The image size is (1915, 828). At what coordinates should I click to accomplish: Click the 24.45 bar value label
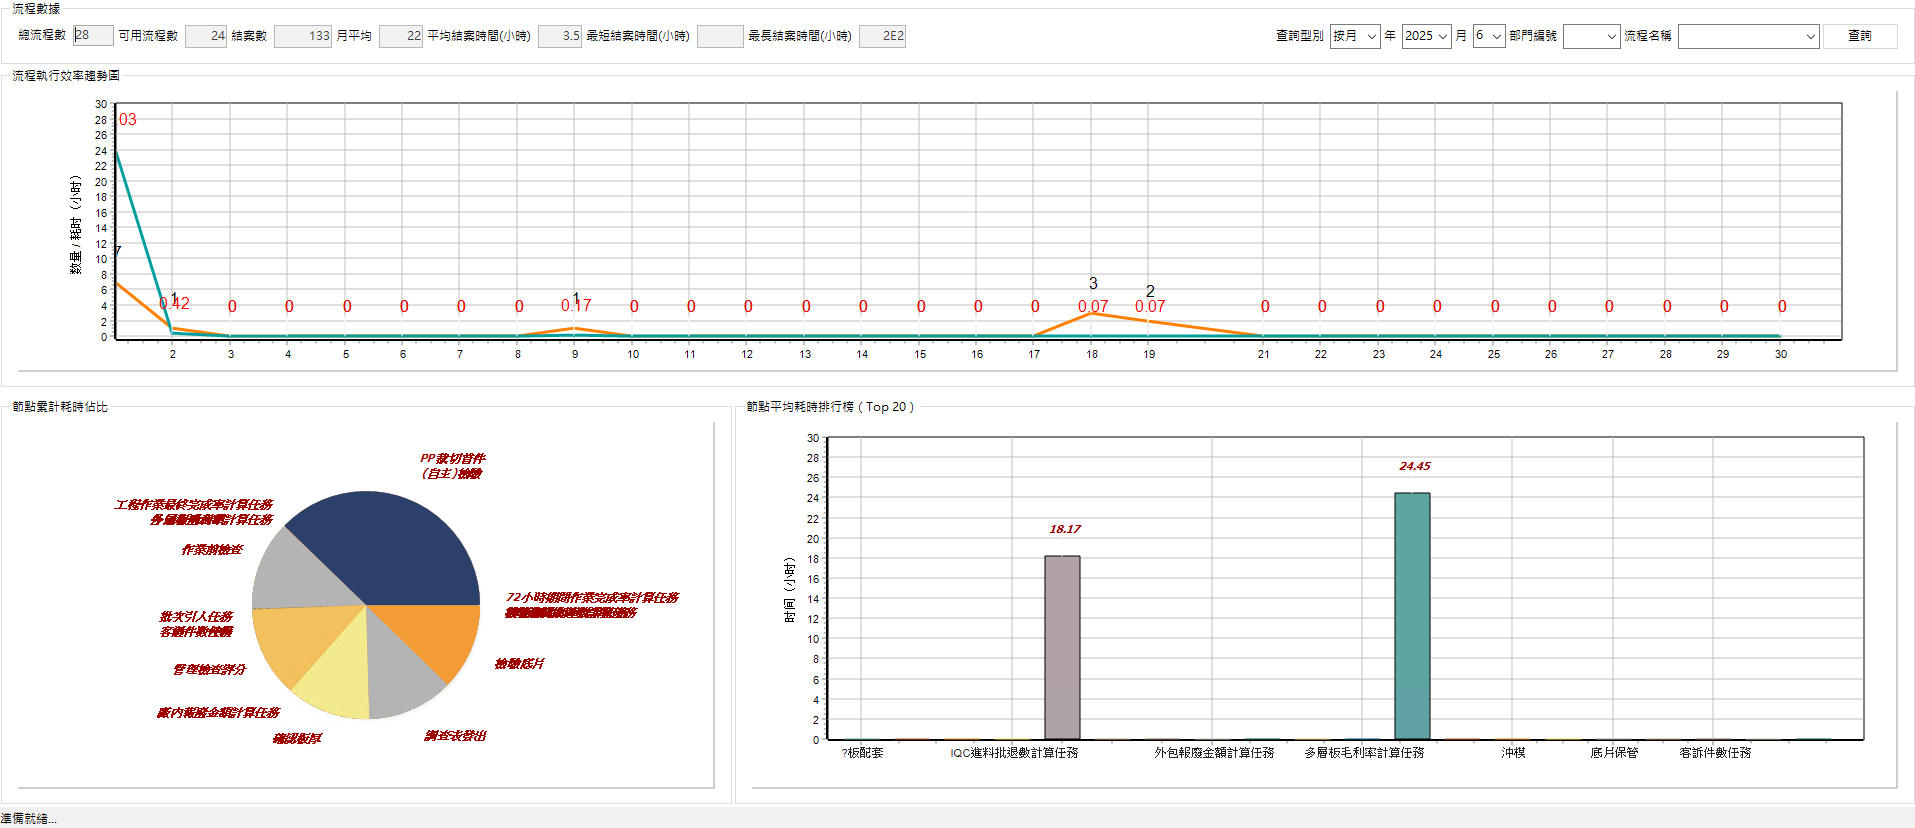click(1414, 466)
